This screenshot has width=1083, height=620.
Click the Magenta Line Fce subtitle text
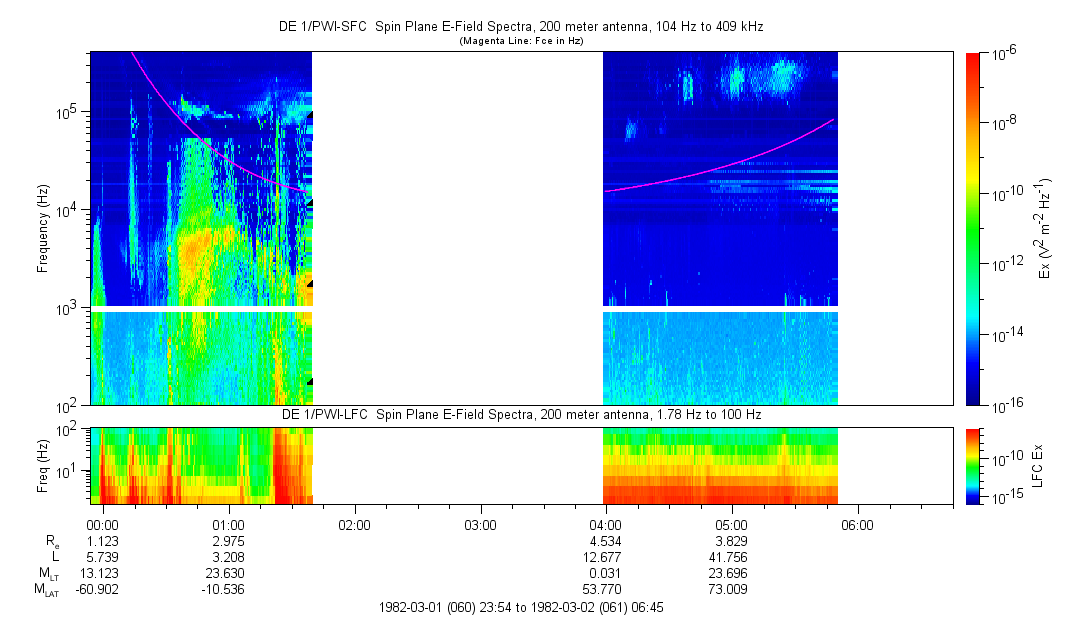pos(520,41)
